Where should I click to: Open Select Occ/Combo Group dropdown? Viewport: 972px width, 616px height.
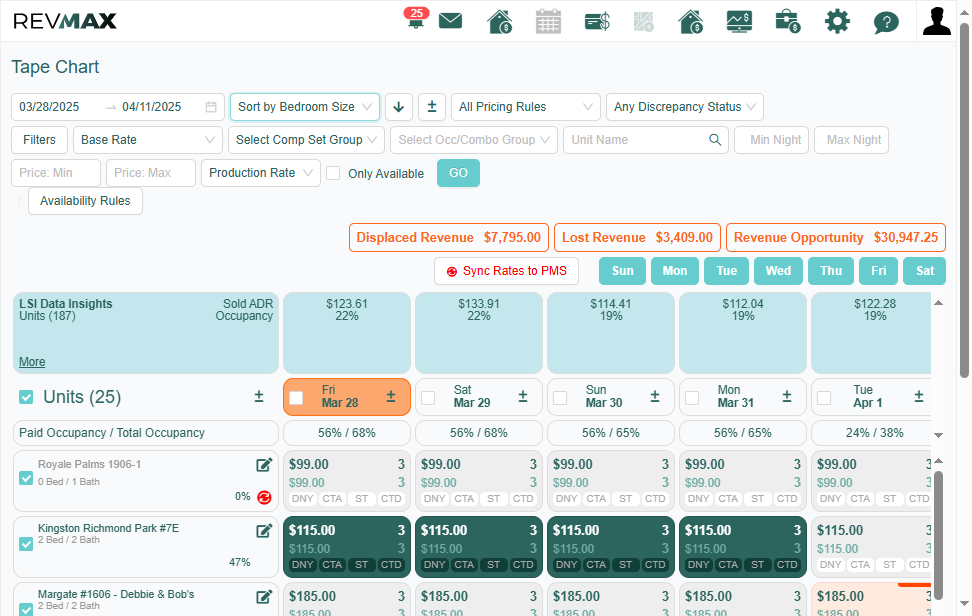pyautogui.click(x=474, y=139)
